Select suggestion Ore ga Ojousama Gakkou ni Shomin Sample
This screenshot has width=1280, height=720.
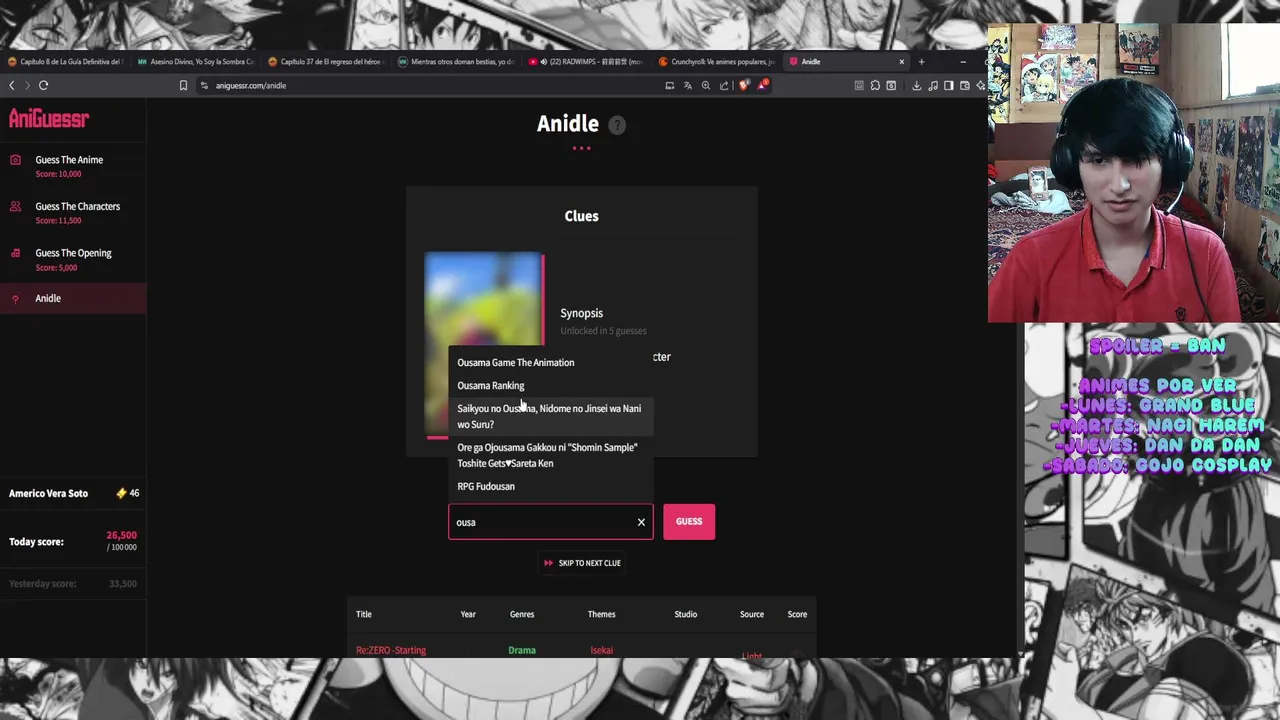pyautogui.click(x=551, y=456)
